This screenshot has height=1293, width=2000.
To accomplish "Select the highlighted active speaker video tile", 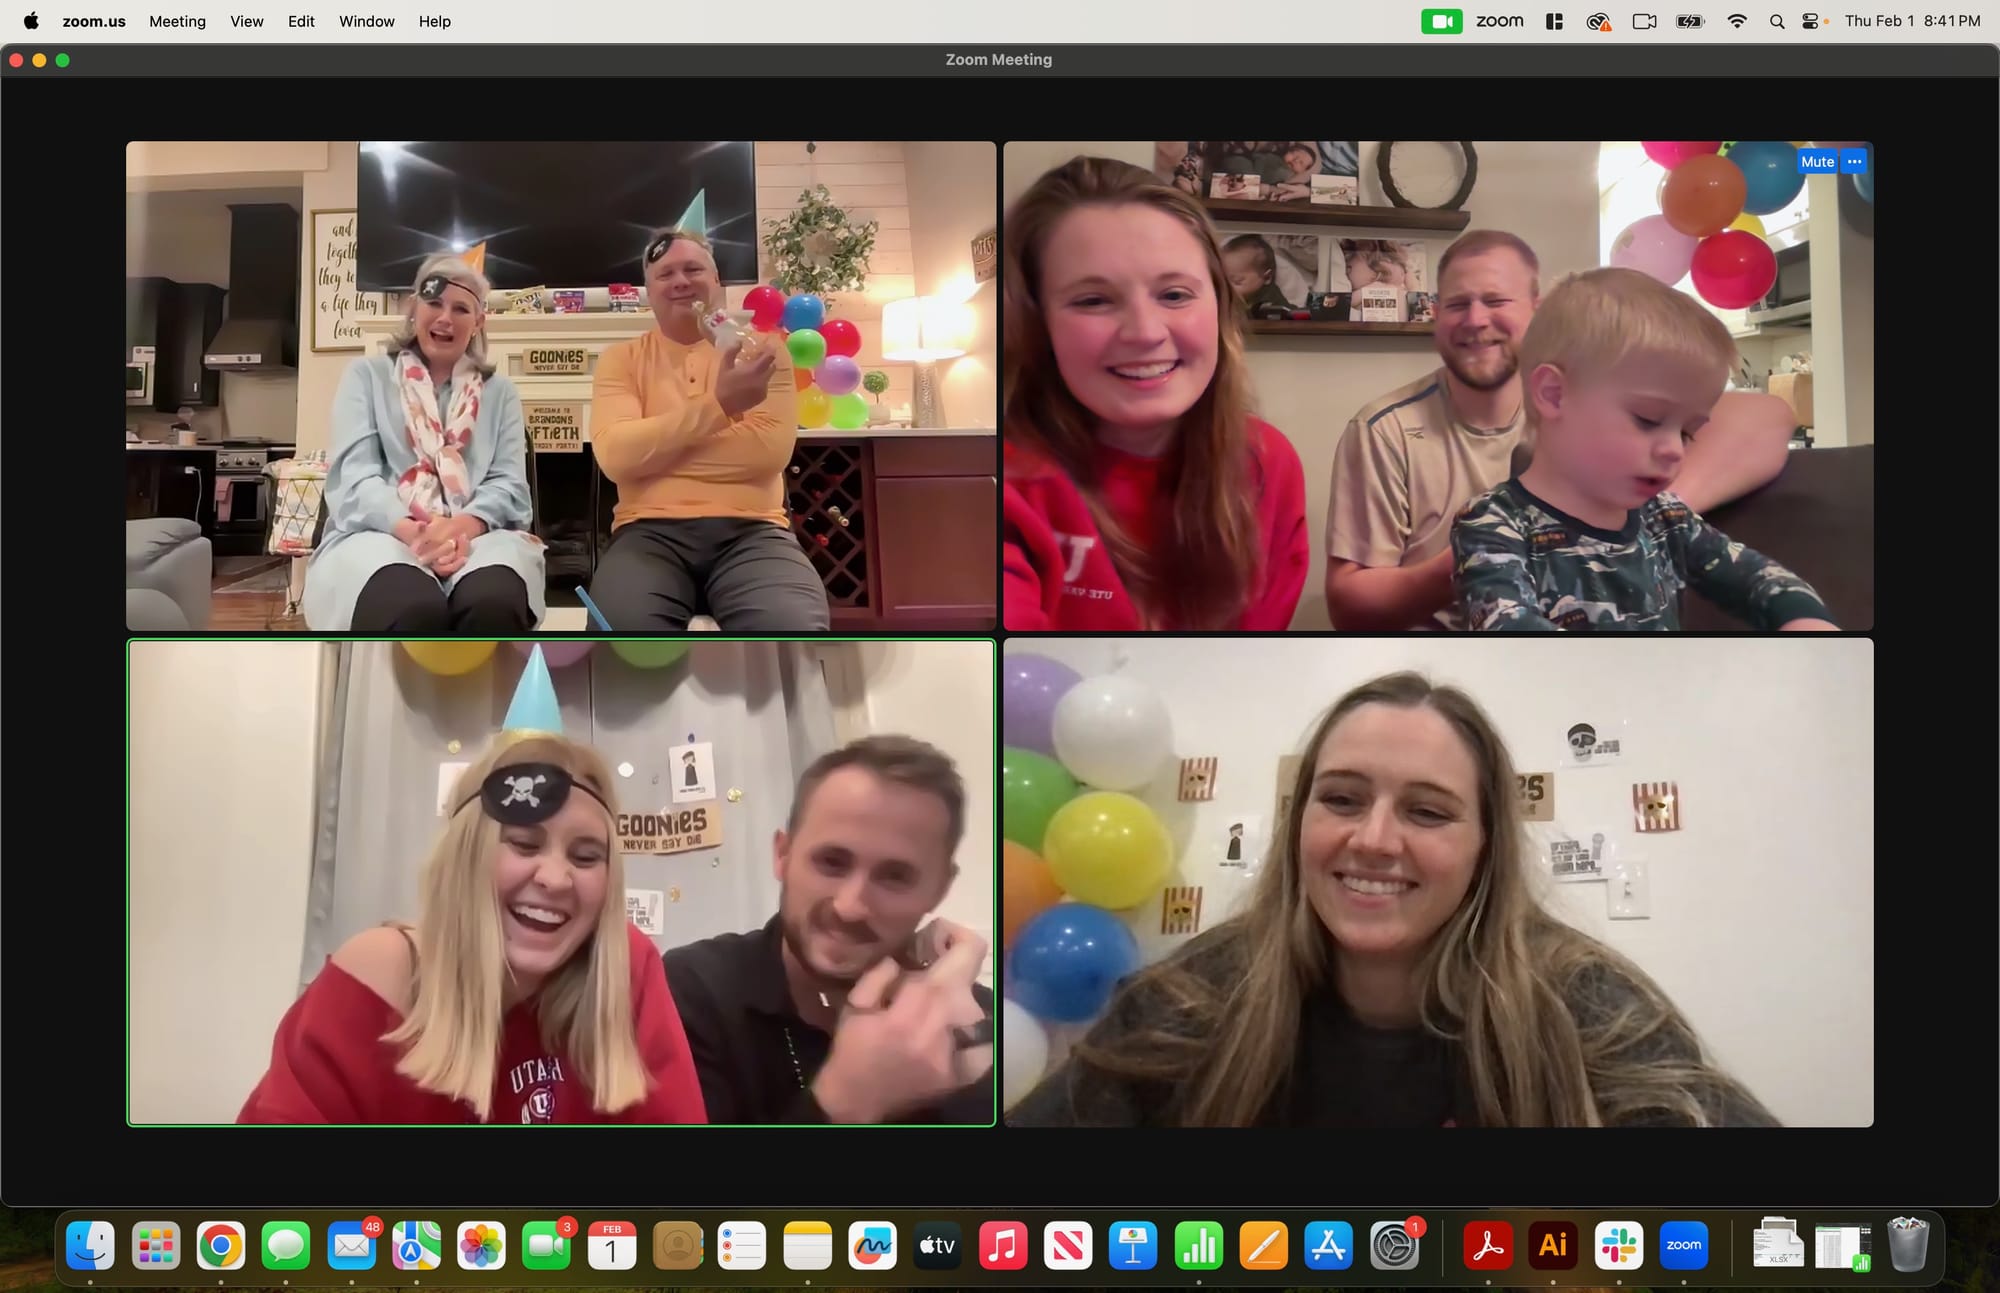I will 561,882.
